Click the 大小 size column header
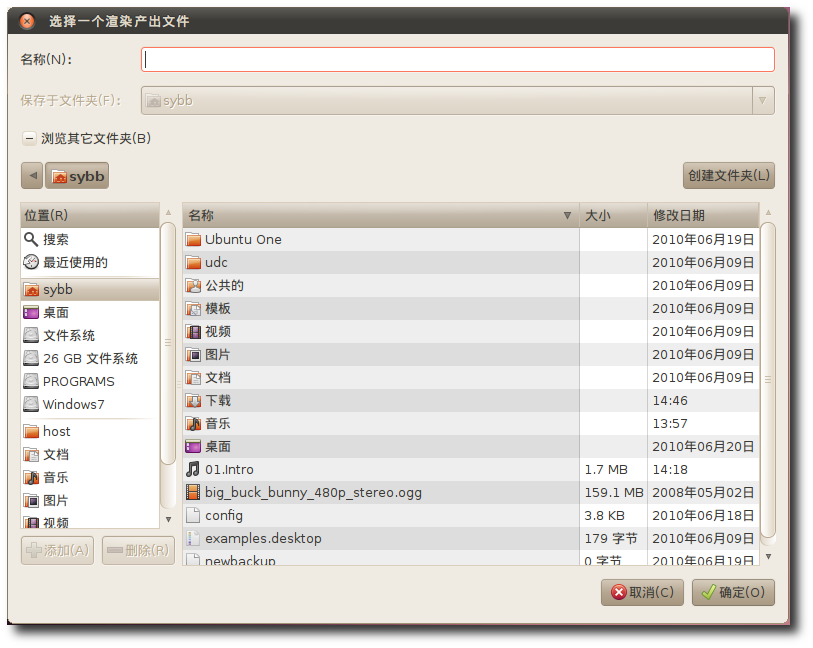The image size is (813, 648). pyautogui.click(x=613, y=216)
